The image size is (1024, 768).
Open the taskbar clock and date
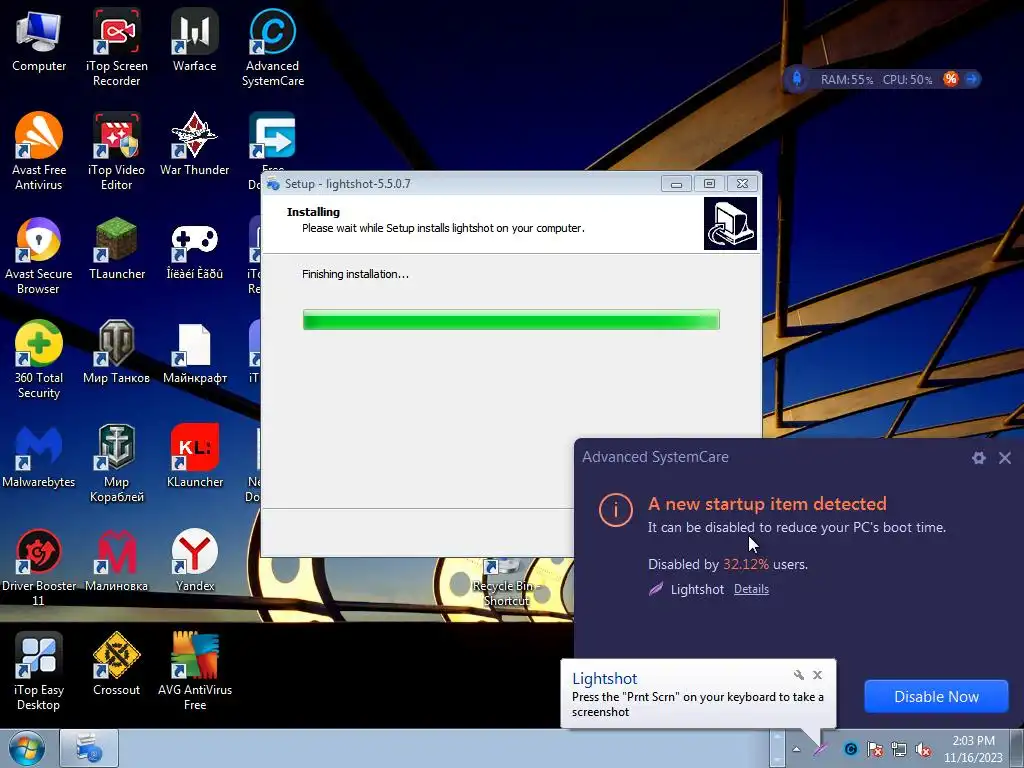tap(973, 749)
